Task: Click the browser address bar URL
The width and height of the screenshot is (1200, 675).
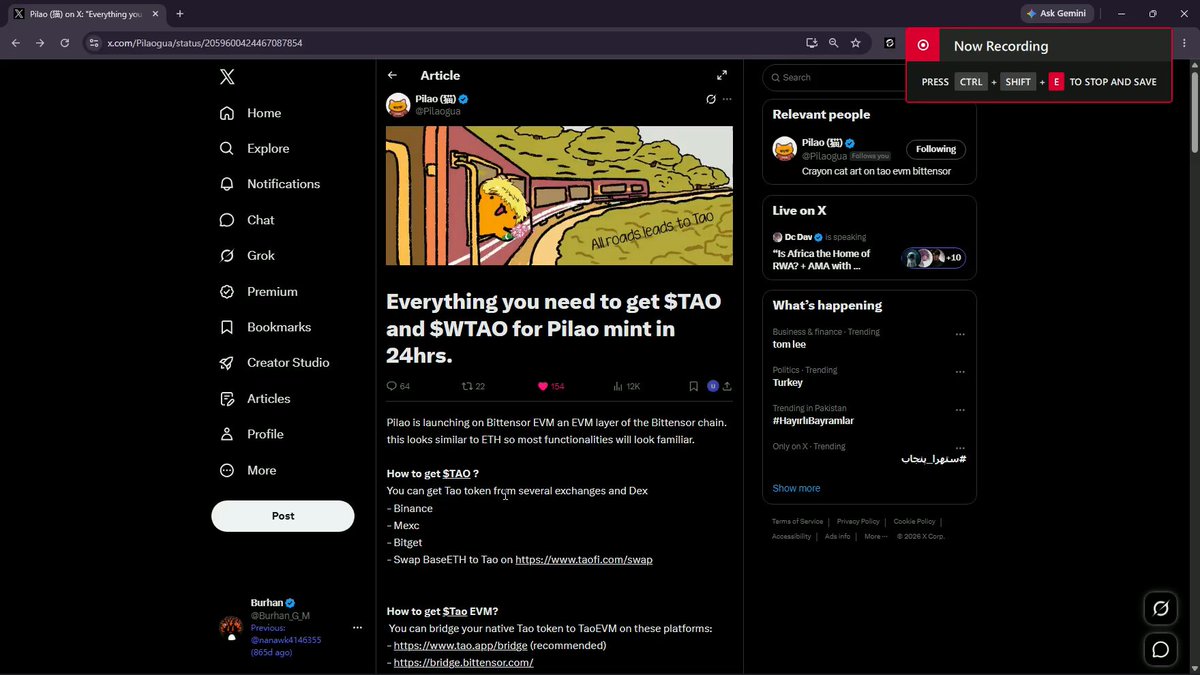Action: click(x=205, y=43)
